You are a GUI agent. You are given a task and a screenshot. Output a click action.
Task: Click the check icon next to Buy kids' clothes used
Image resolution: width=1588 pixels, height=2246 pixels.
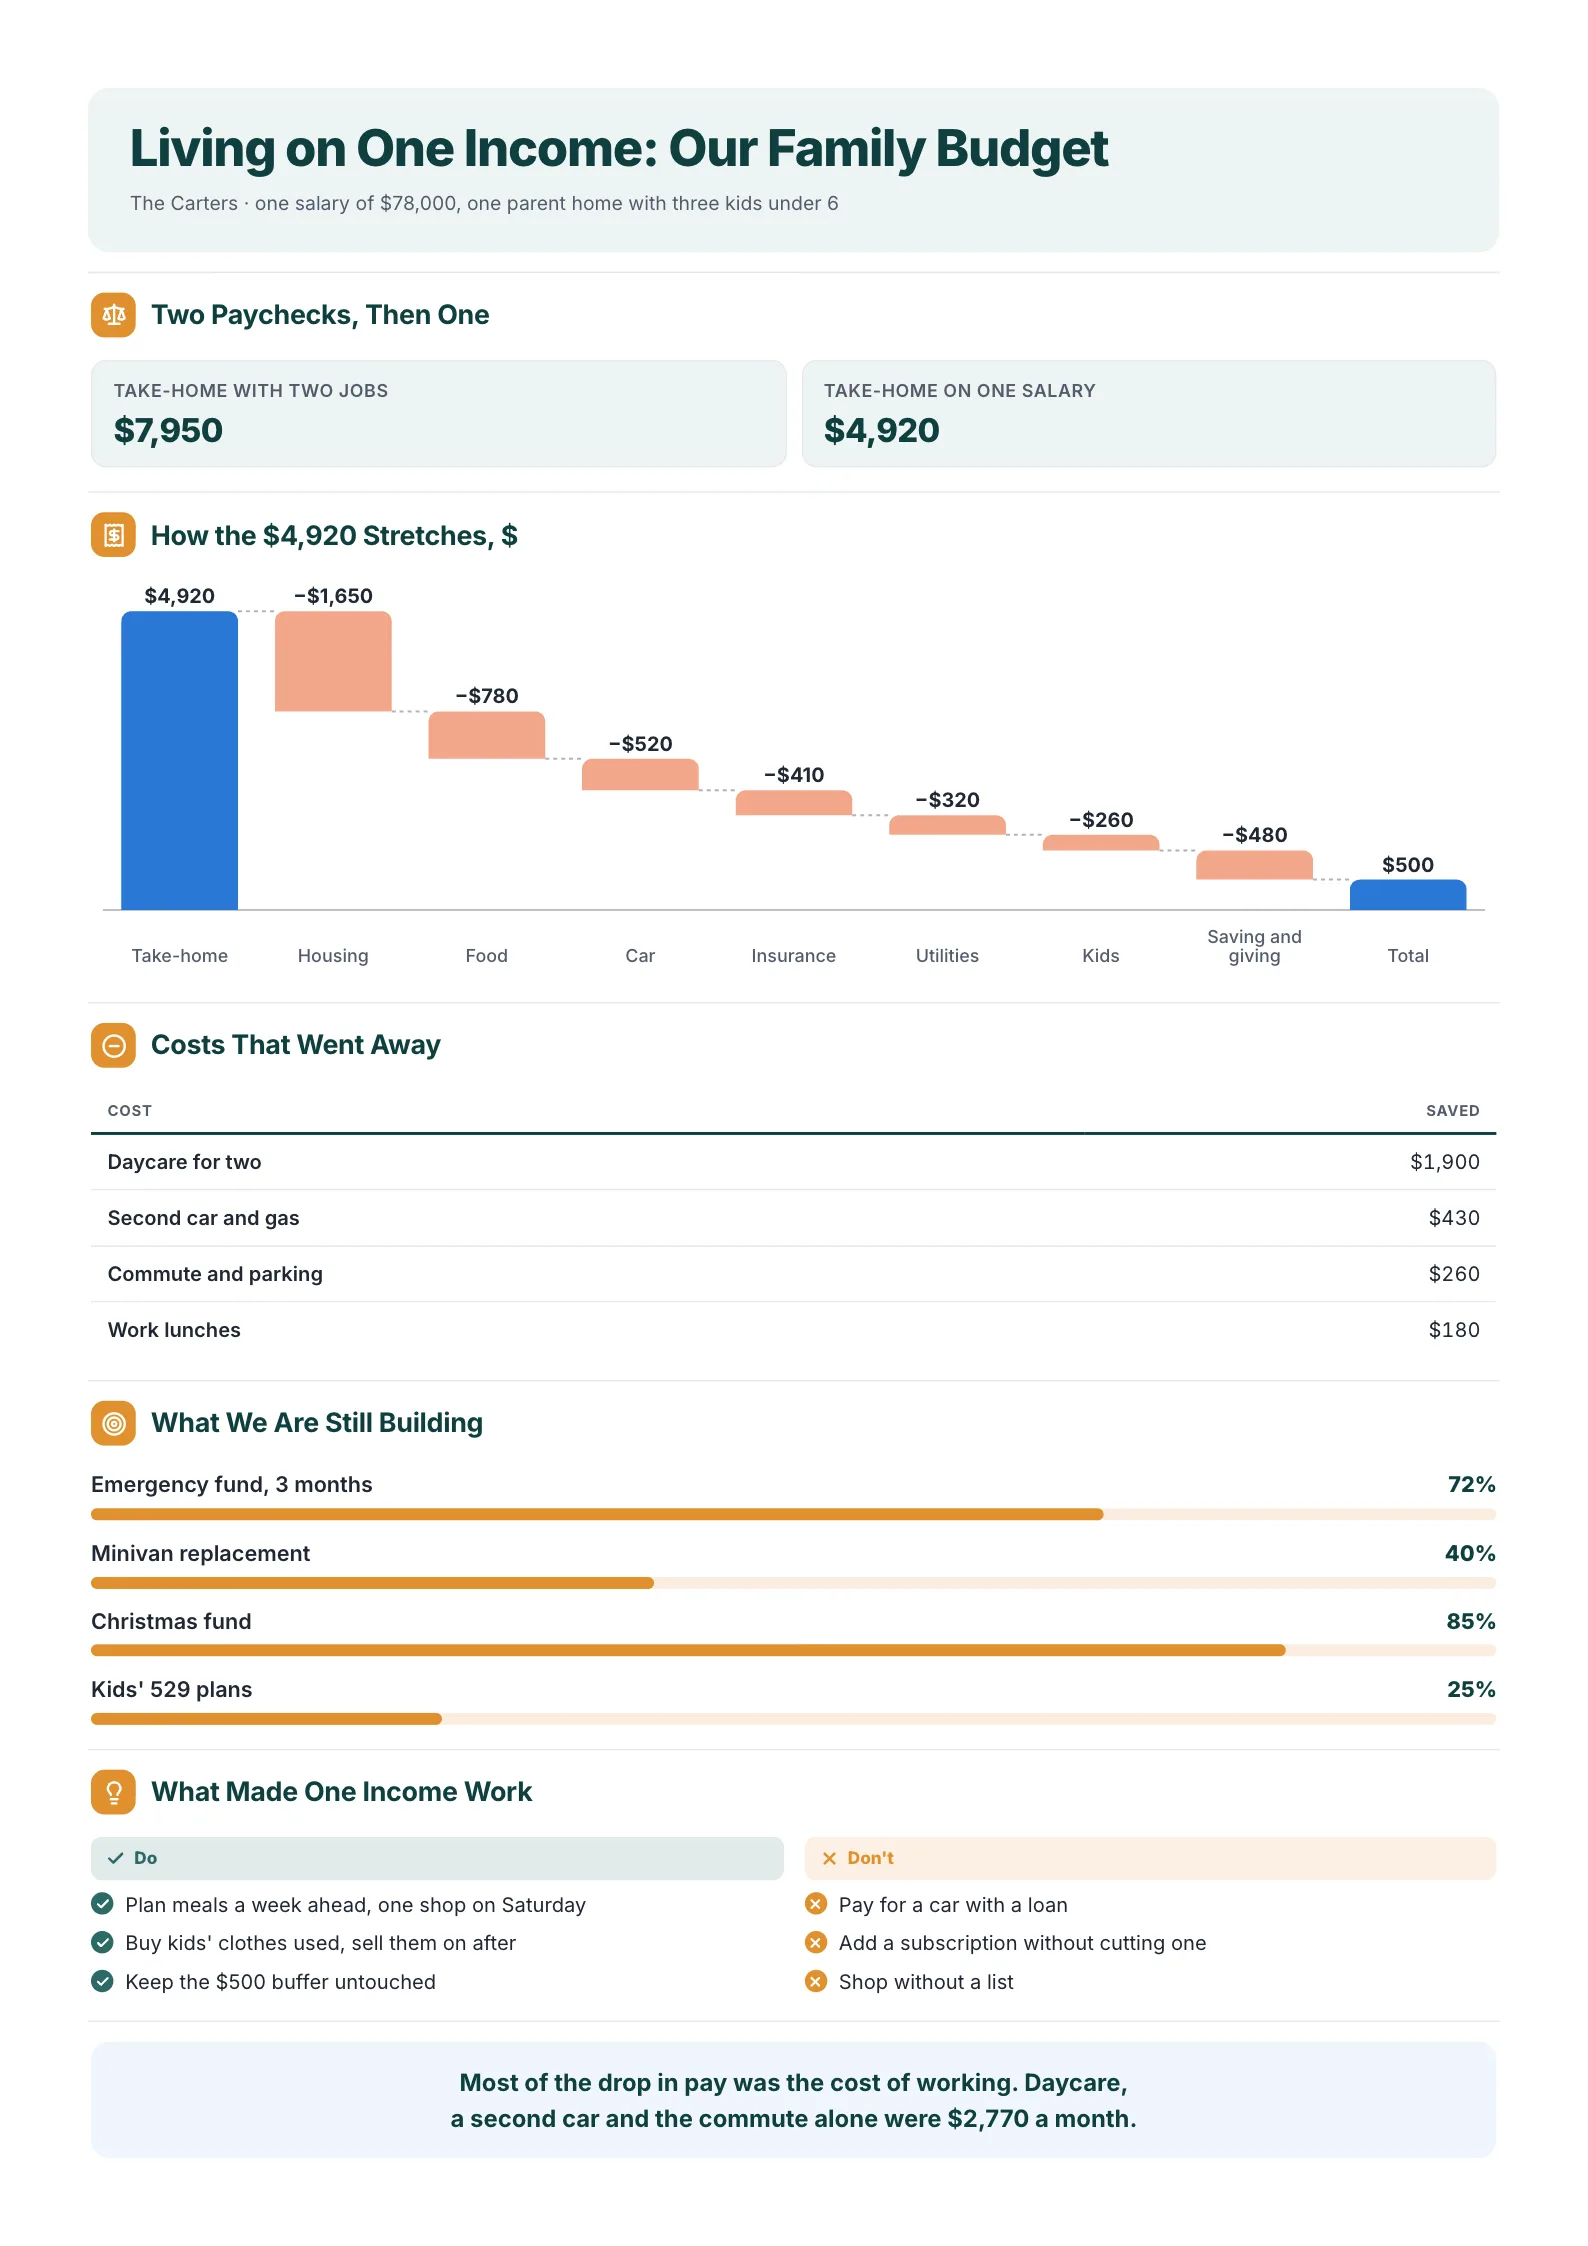point(102,1942)
